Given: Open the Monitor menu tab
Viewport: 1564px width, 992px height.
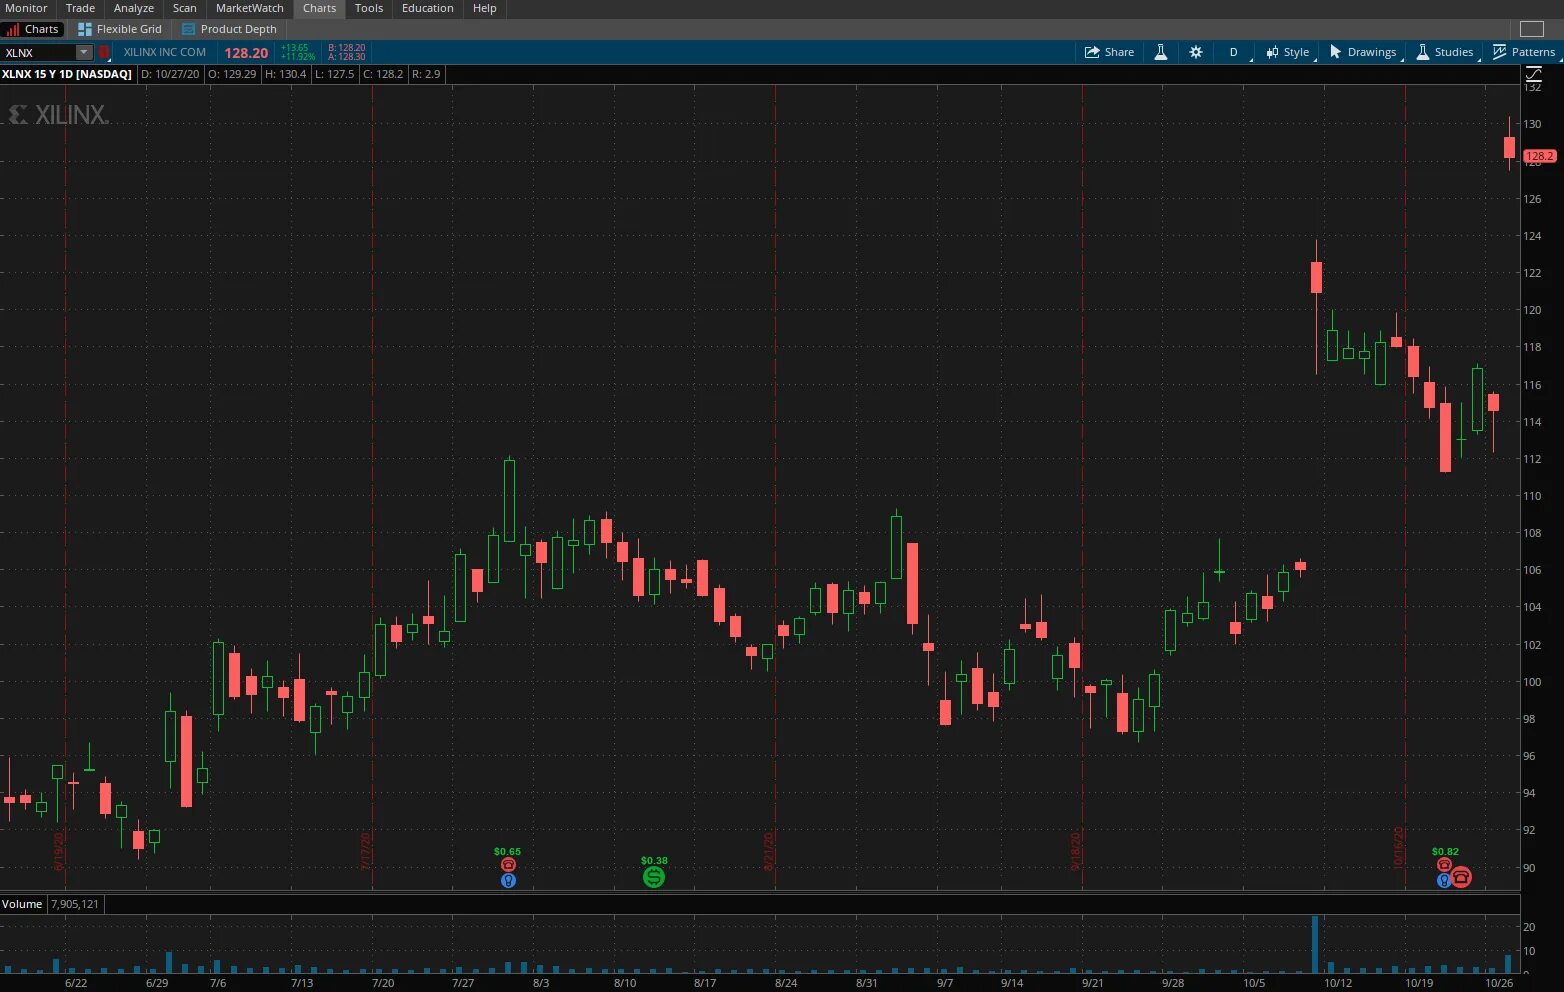Looking at the screenshot, I should (26, 8).
